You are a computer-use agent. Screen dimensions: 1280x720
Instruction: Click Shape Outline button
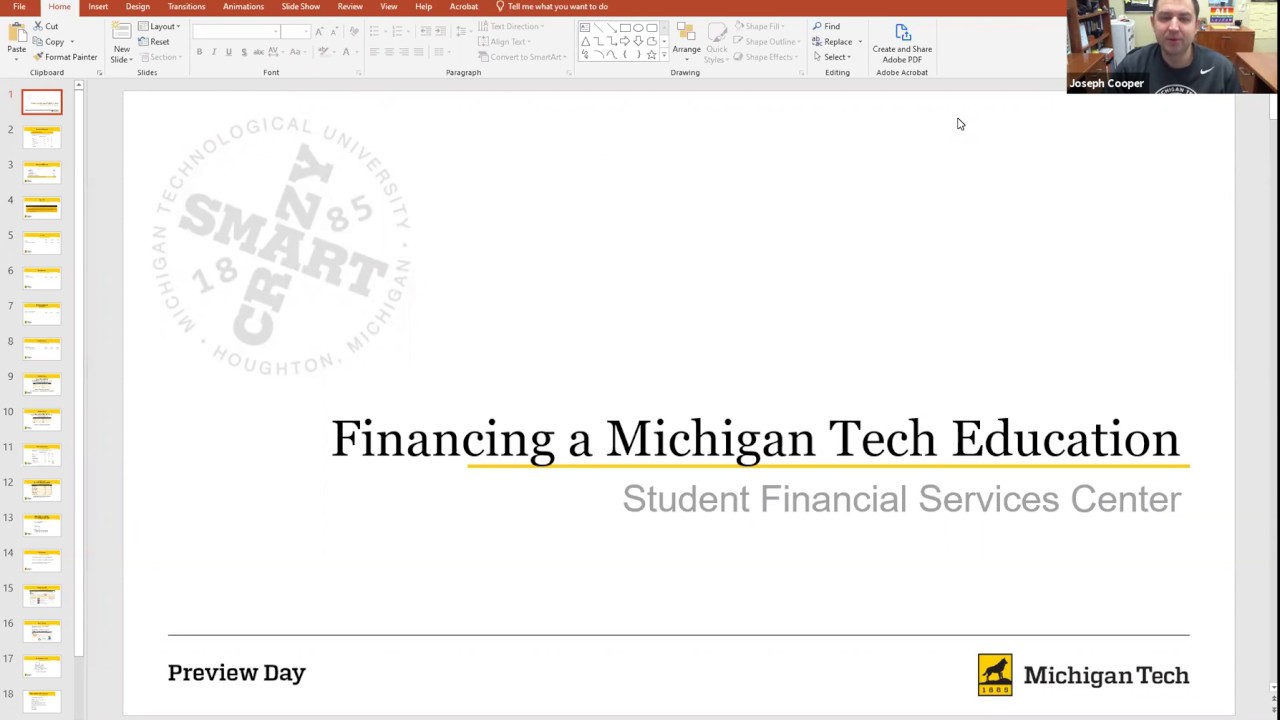765,42
